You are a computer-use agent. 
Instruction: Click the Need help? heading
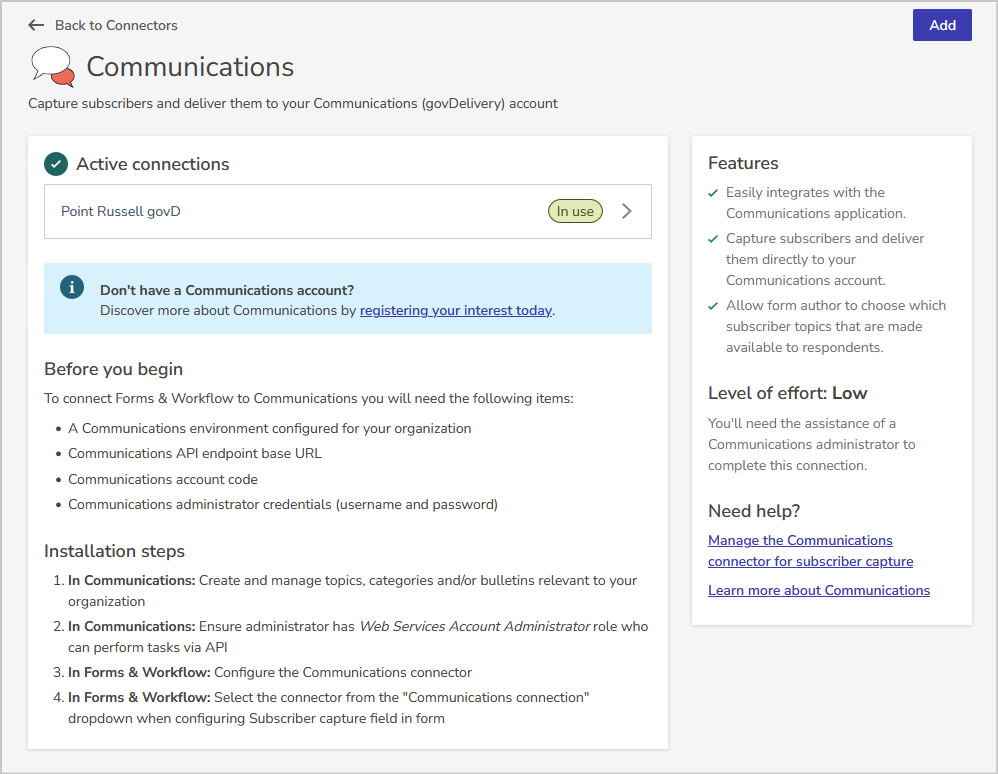pos(754,511)
